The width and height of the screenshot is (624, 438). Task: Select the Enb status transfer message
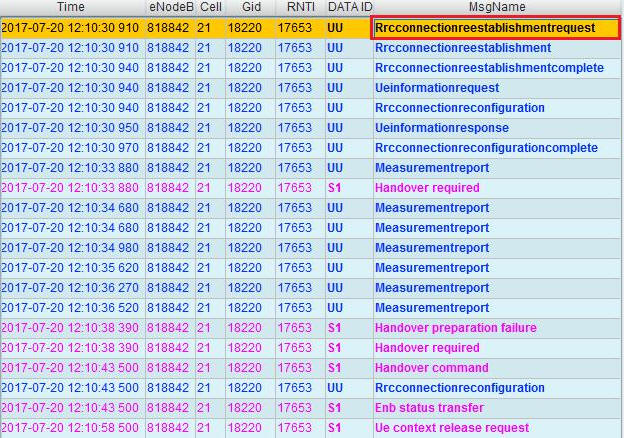(429, 408)
